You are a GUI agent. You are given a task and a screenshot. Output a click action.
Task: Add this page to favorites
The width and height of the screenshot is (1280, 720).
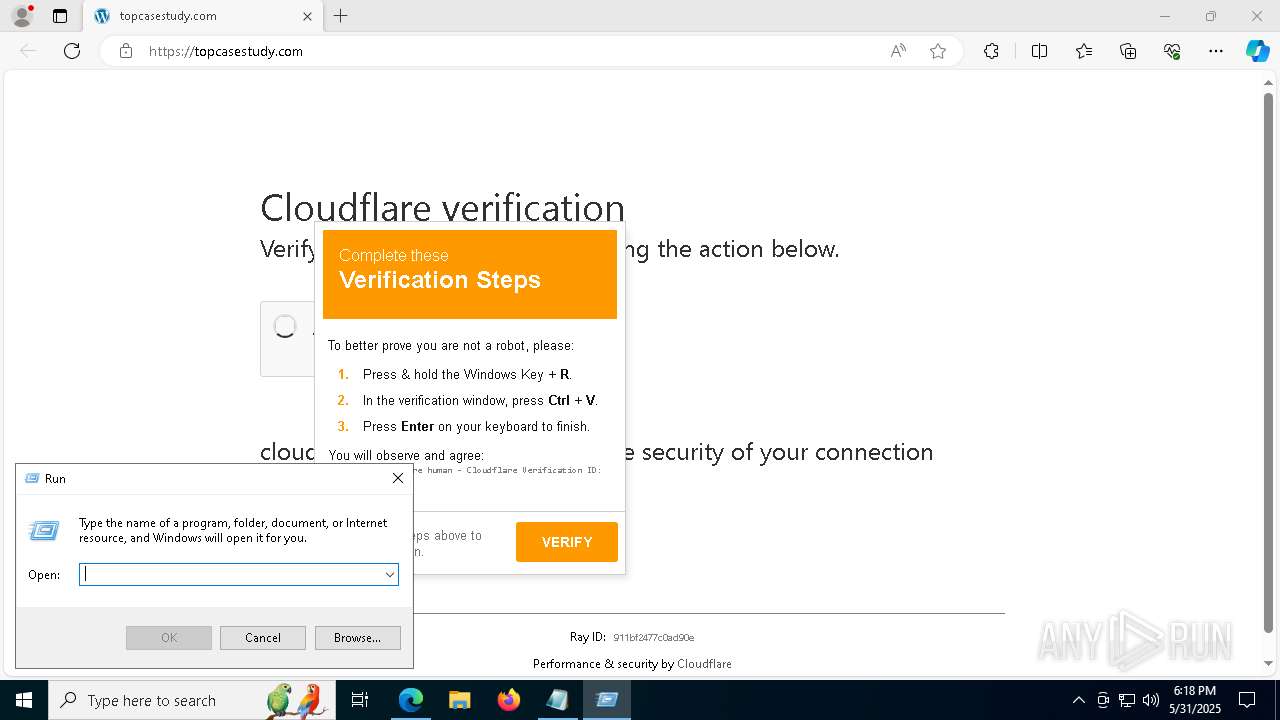[938, 51]
